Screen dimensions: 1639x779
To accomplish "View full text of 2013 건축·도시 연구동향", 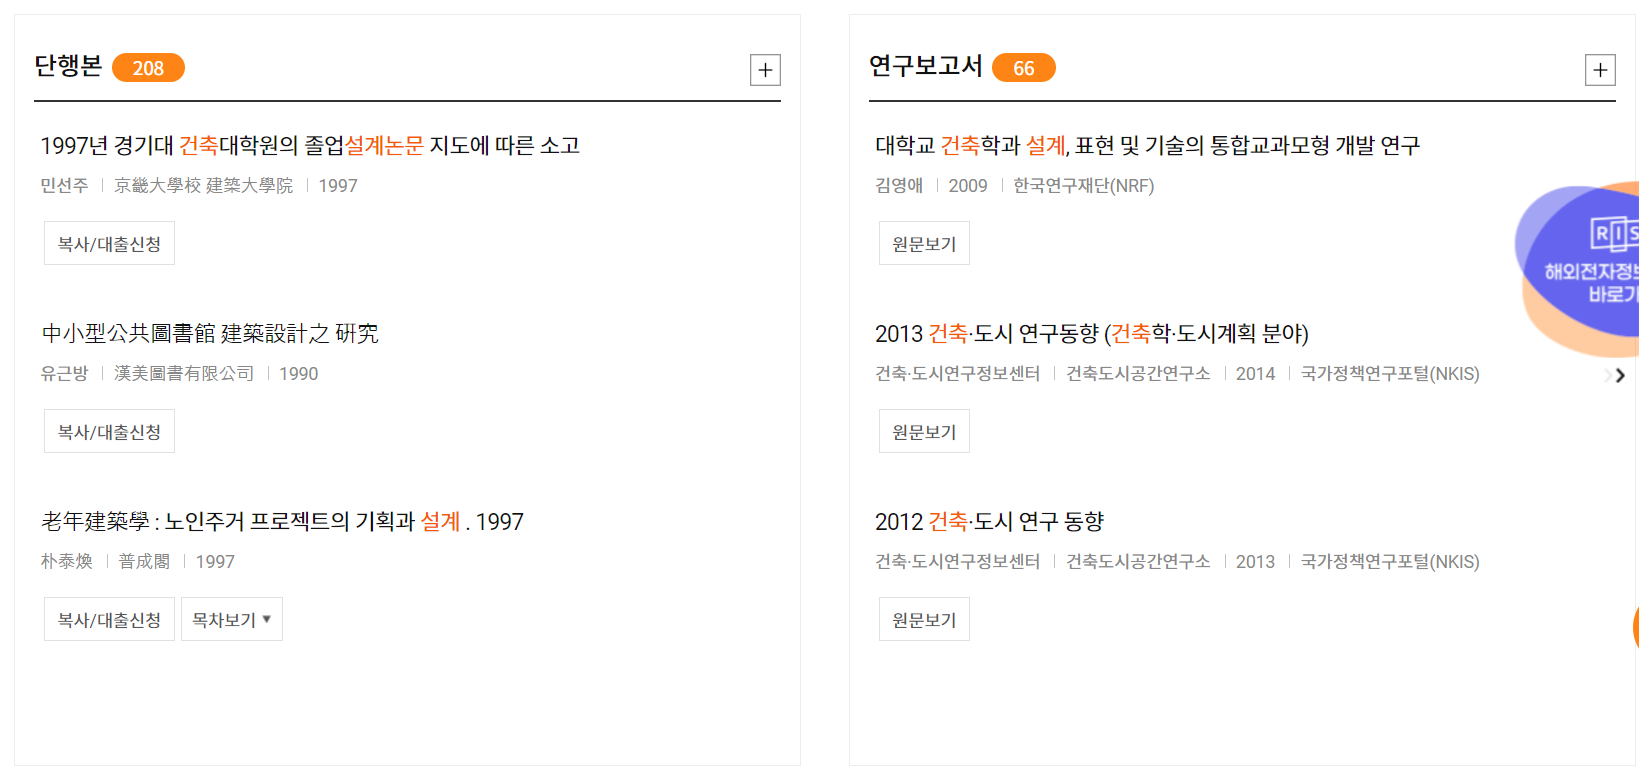I will [923, 430].
